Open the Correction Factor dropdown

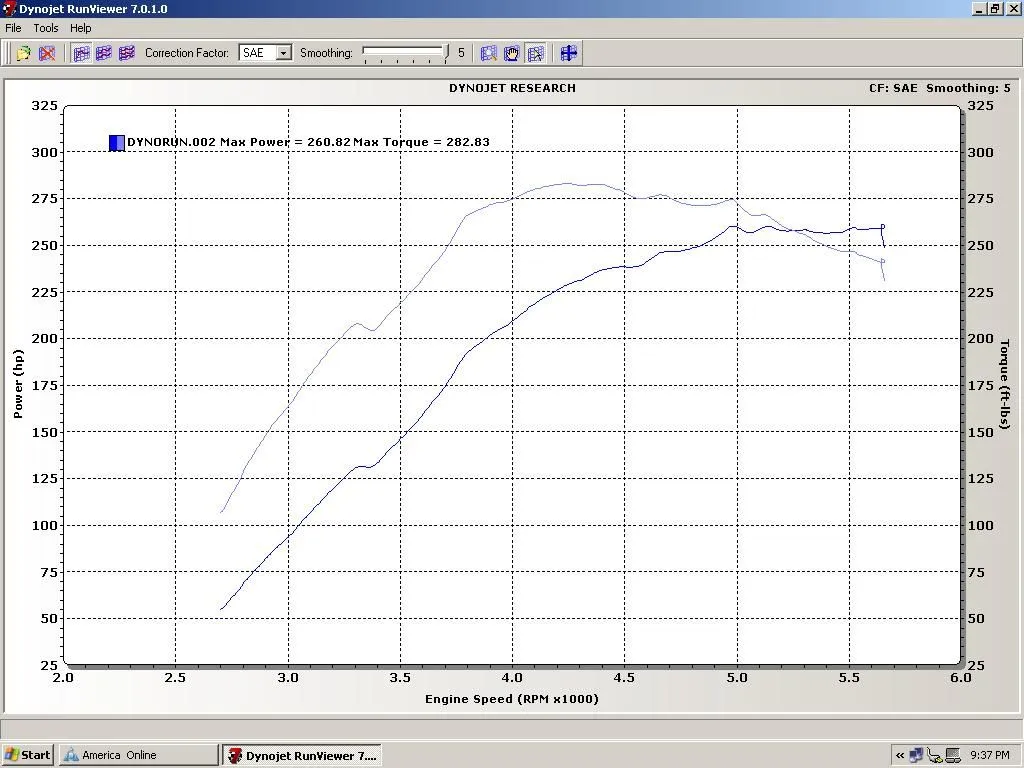pos(281,53)
